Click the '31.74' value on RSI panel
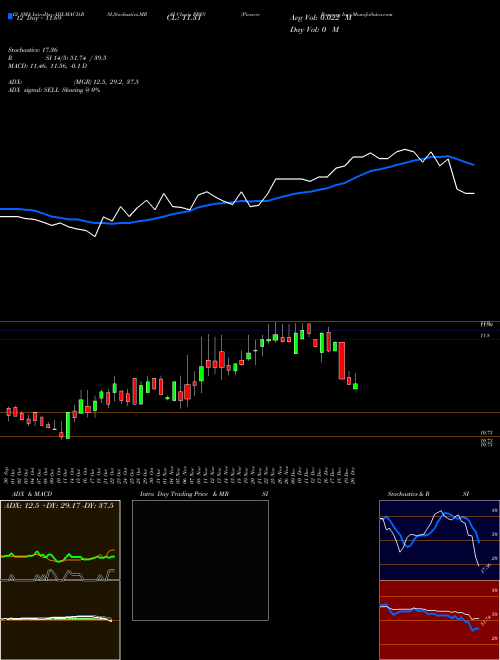This screenshot has height=660, width=500. tap(485, 621)
